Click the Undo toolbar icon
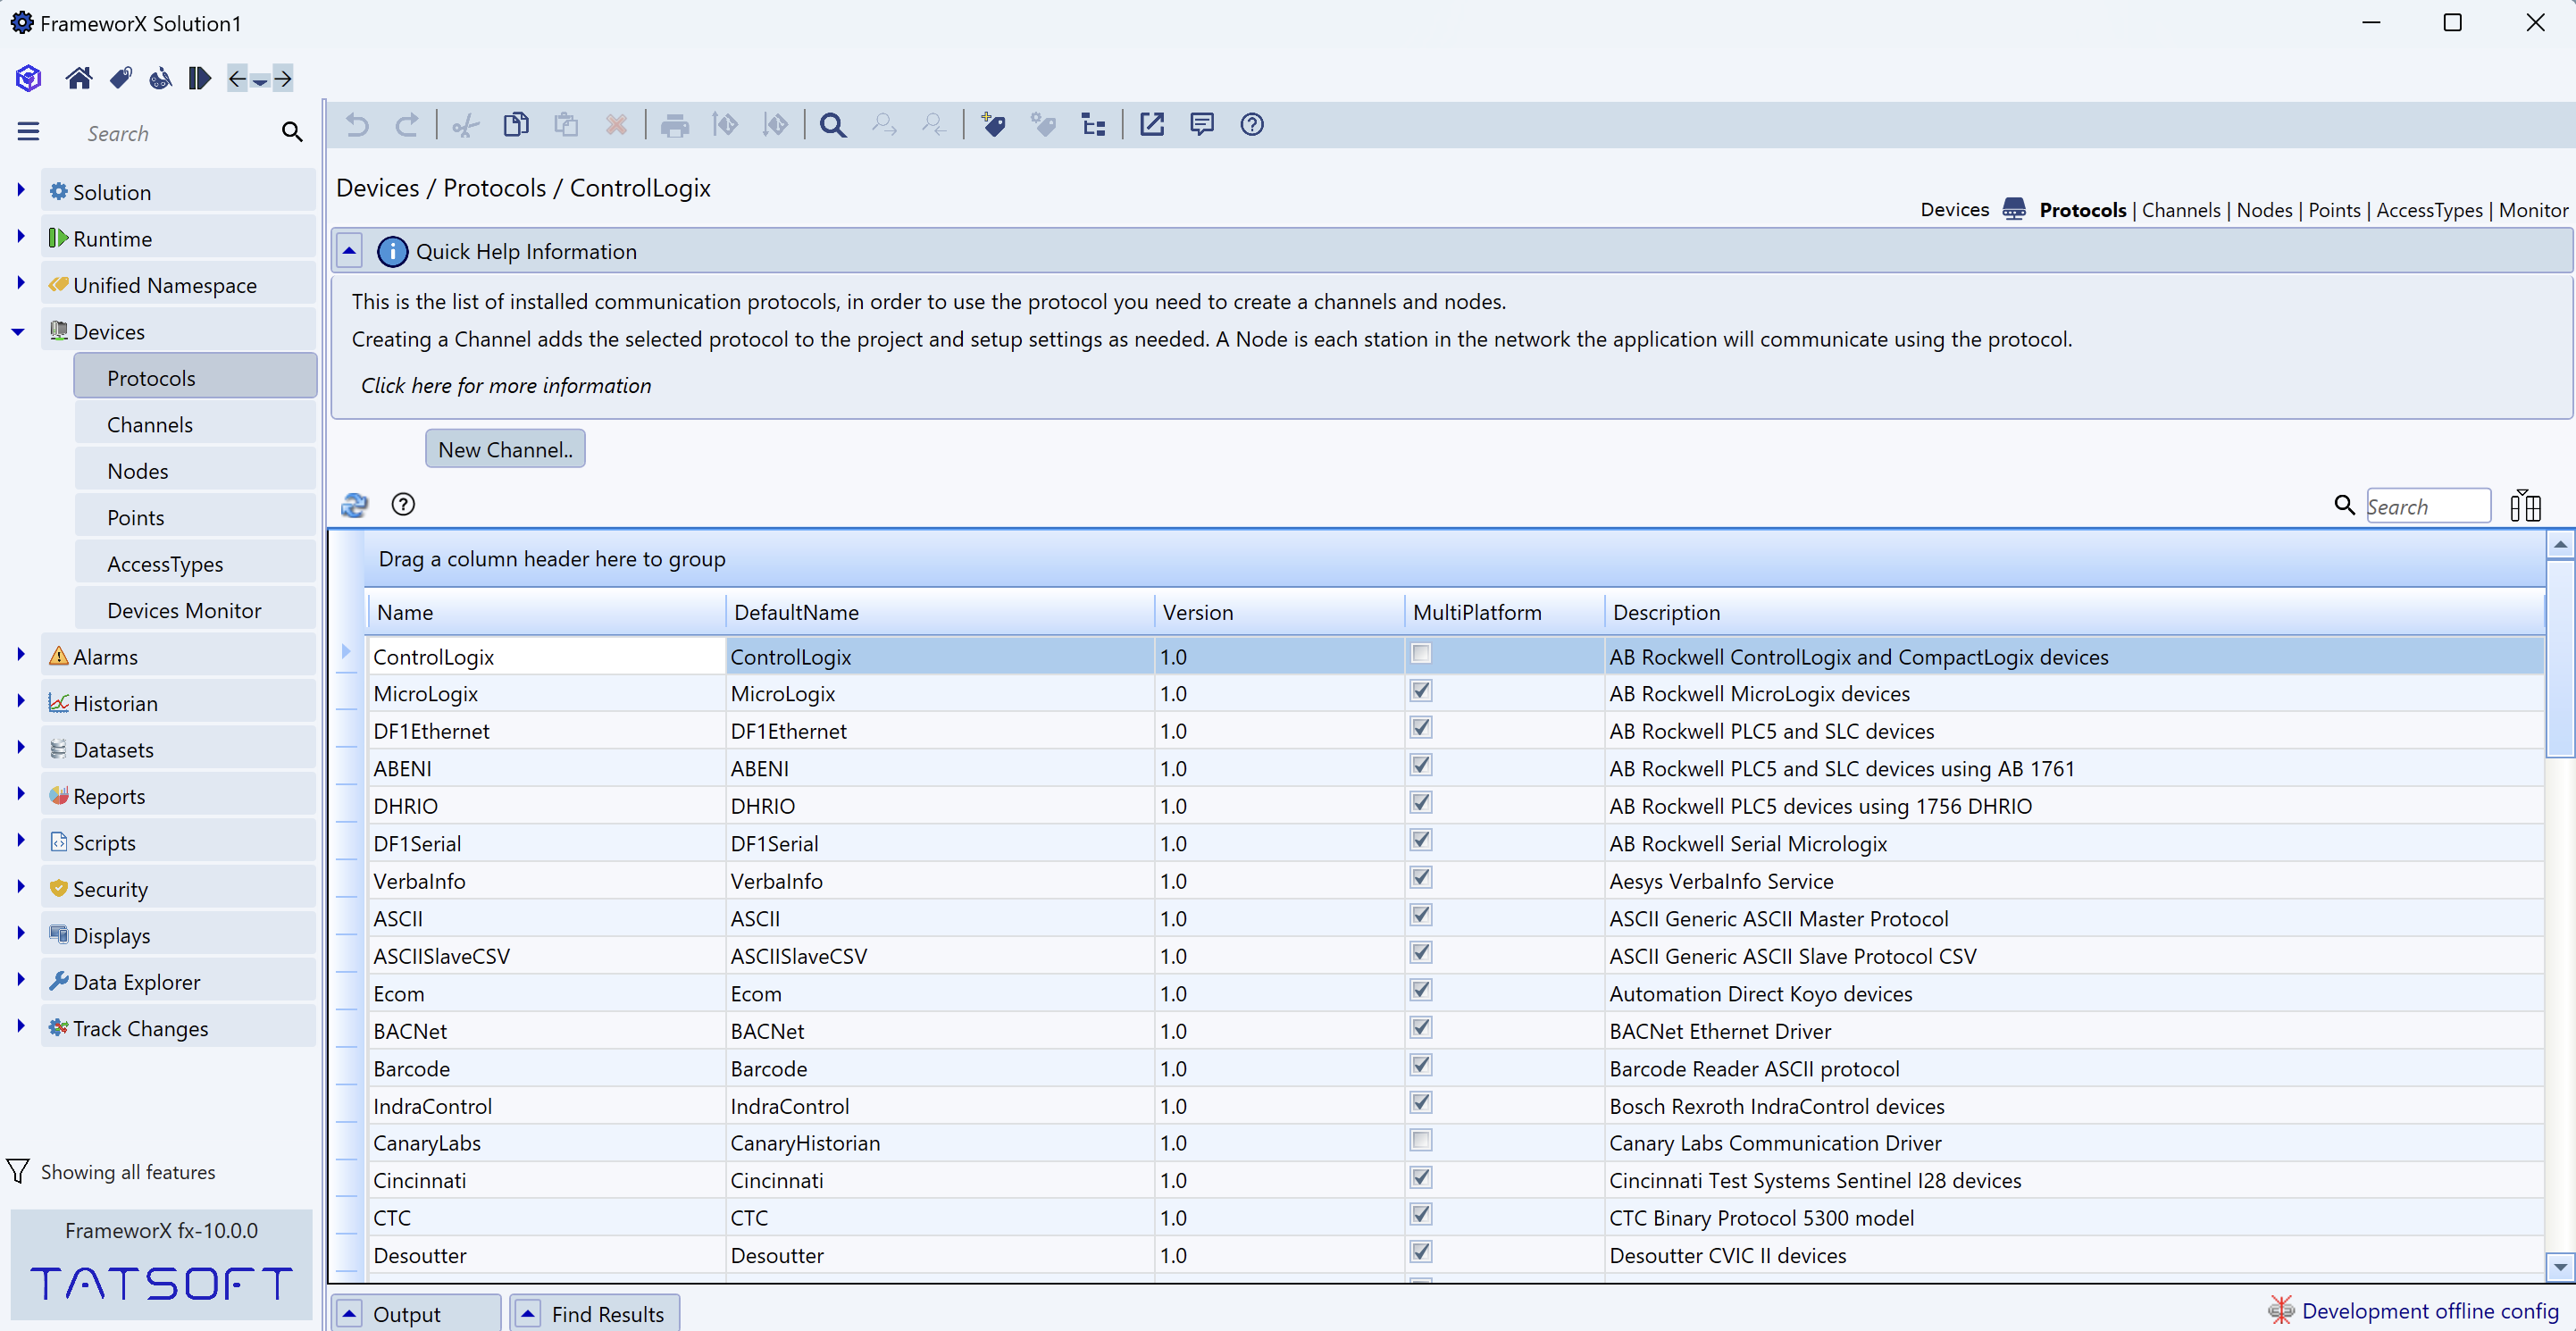This screenshot has height=1331, width=2576. tap(357, 125)
